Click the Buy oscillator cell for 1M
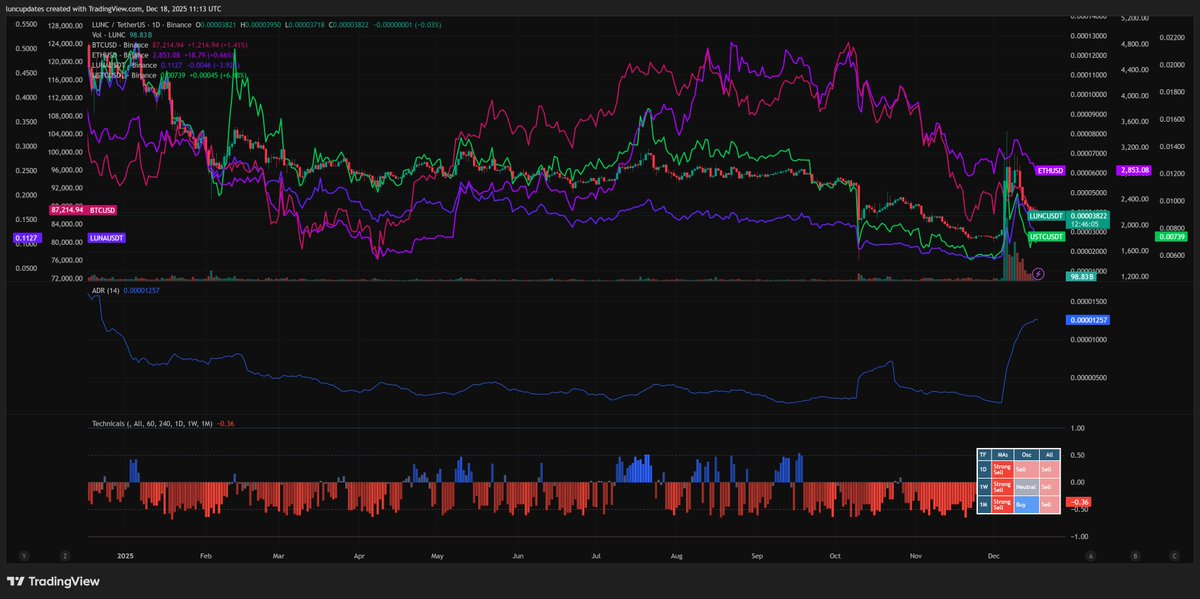Screen dimensions: 1200x599 coord(1027,505)
